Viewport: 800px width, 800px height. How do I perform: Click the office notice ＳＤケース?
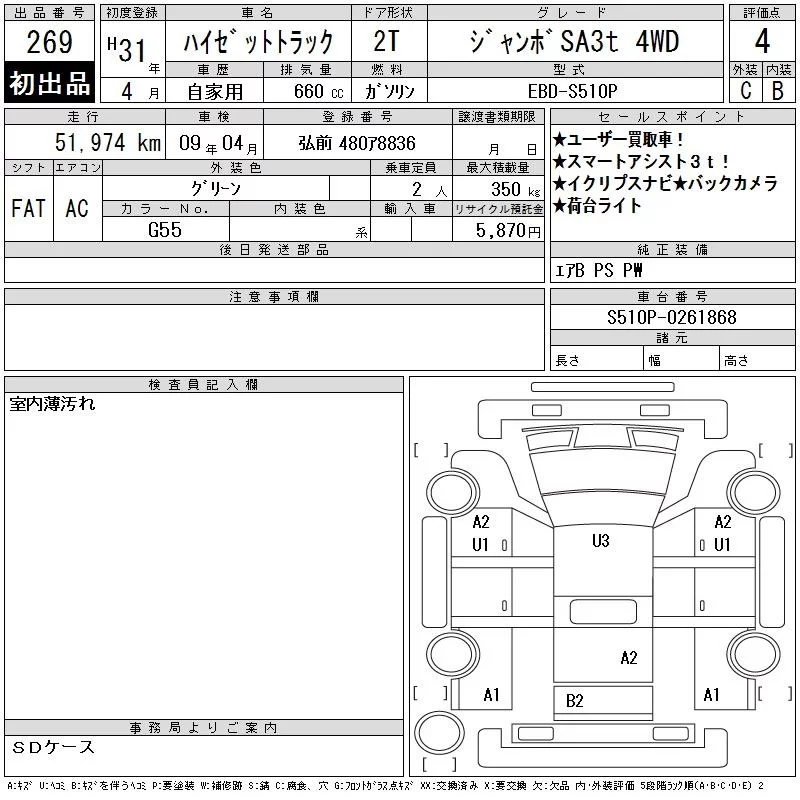pyautogui.click(x=53, y=747)
